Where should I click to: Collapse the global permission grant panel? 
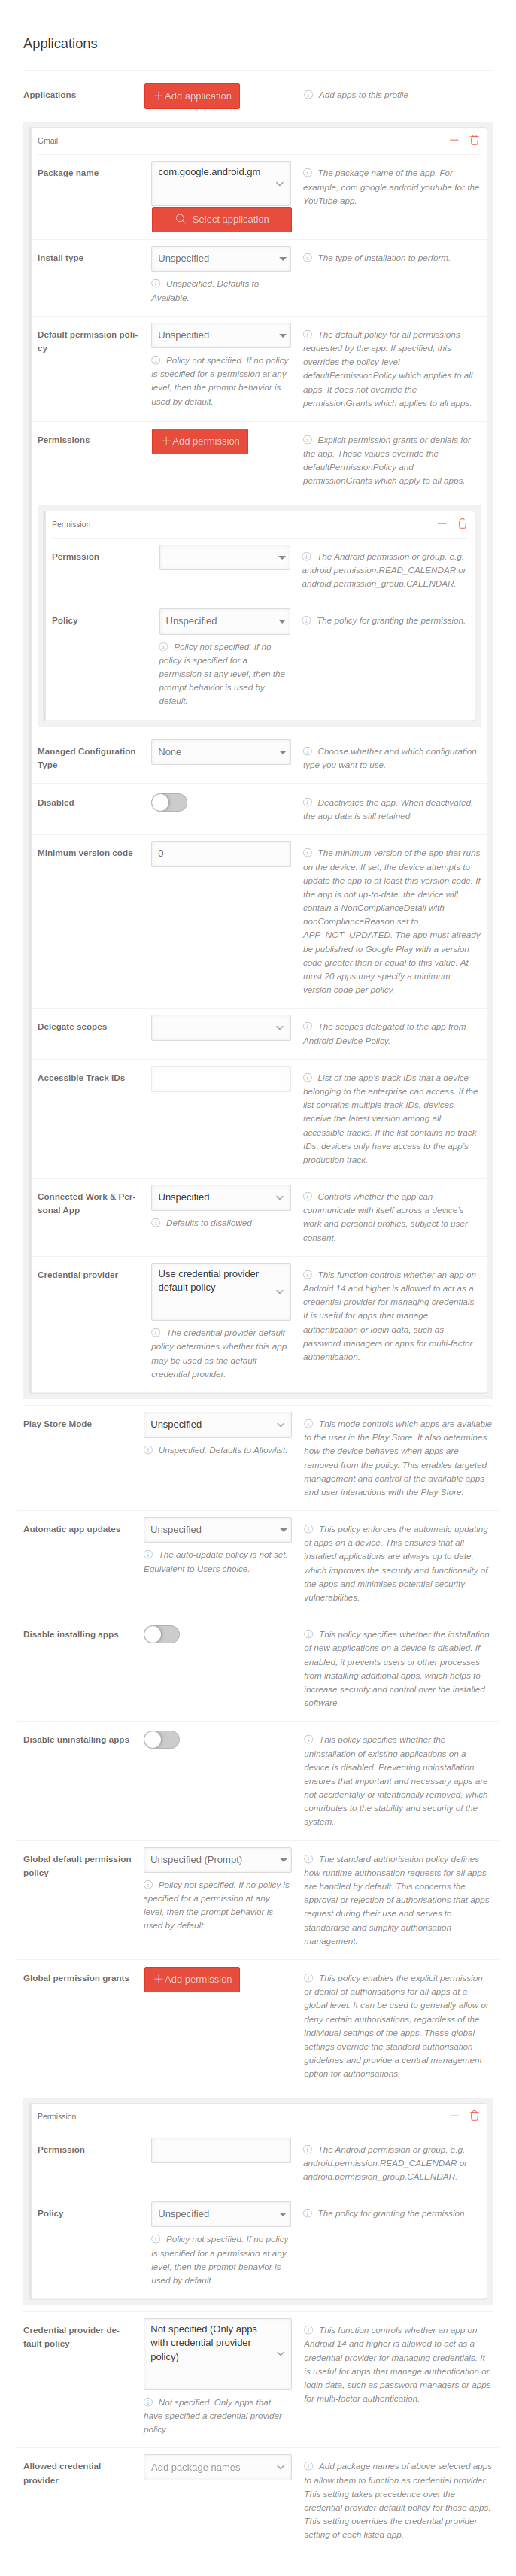point(454,2116)
